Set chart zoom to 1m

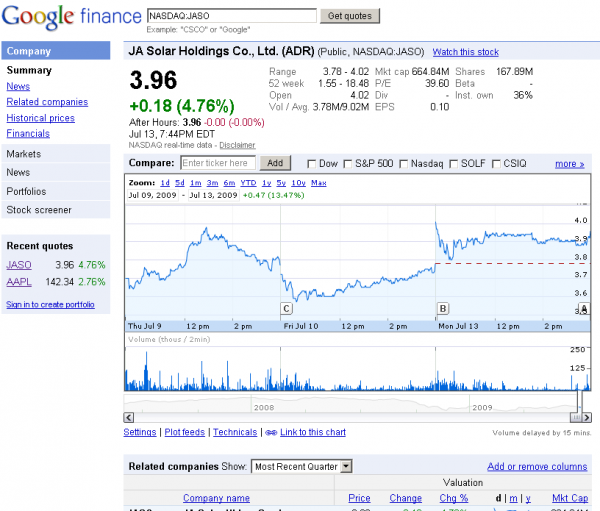[x=196, y=183]
